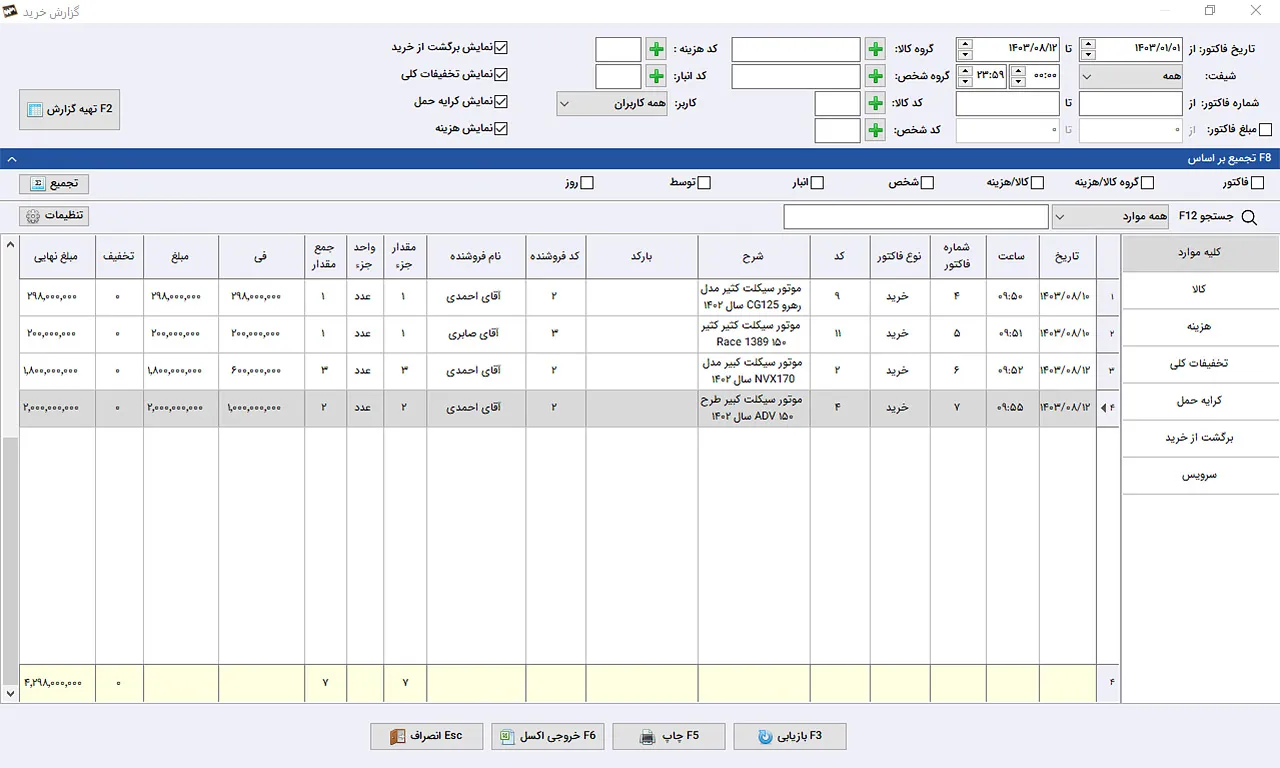Check the روز aggregation checkbox
This screenshot has height=768, width=1280.
588,183
